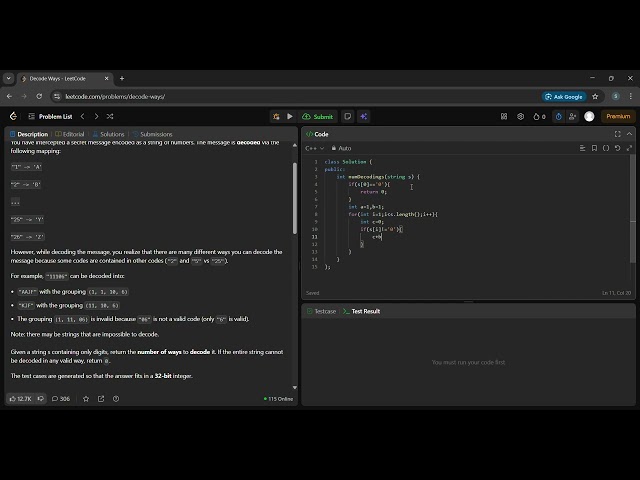
Task: Open a new browser tab
Action: (122, 78)
